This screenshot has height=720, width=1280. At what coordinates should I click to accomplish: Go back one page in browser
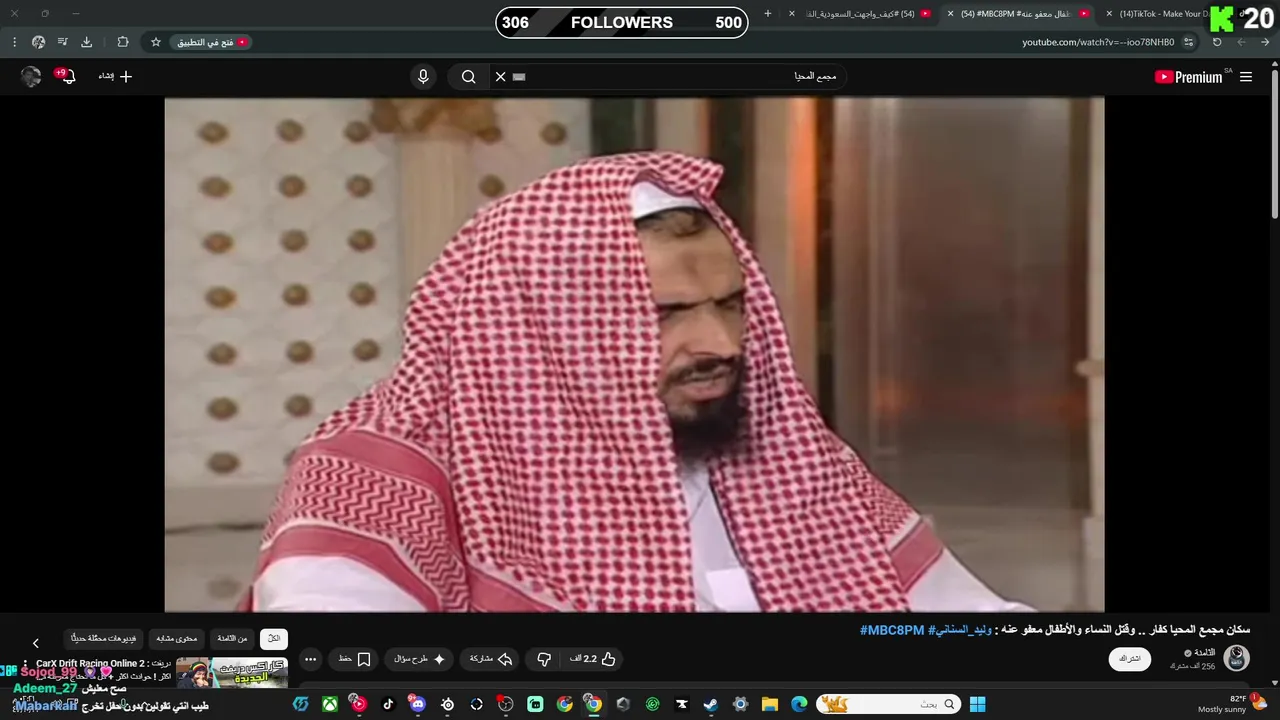[x=1265, y=42]
